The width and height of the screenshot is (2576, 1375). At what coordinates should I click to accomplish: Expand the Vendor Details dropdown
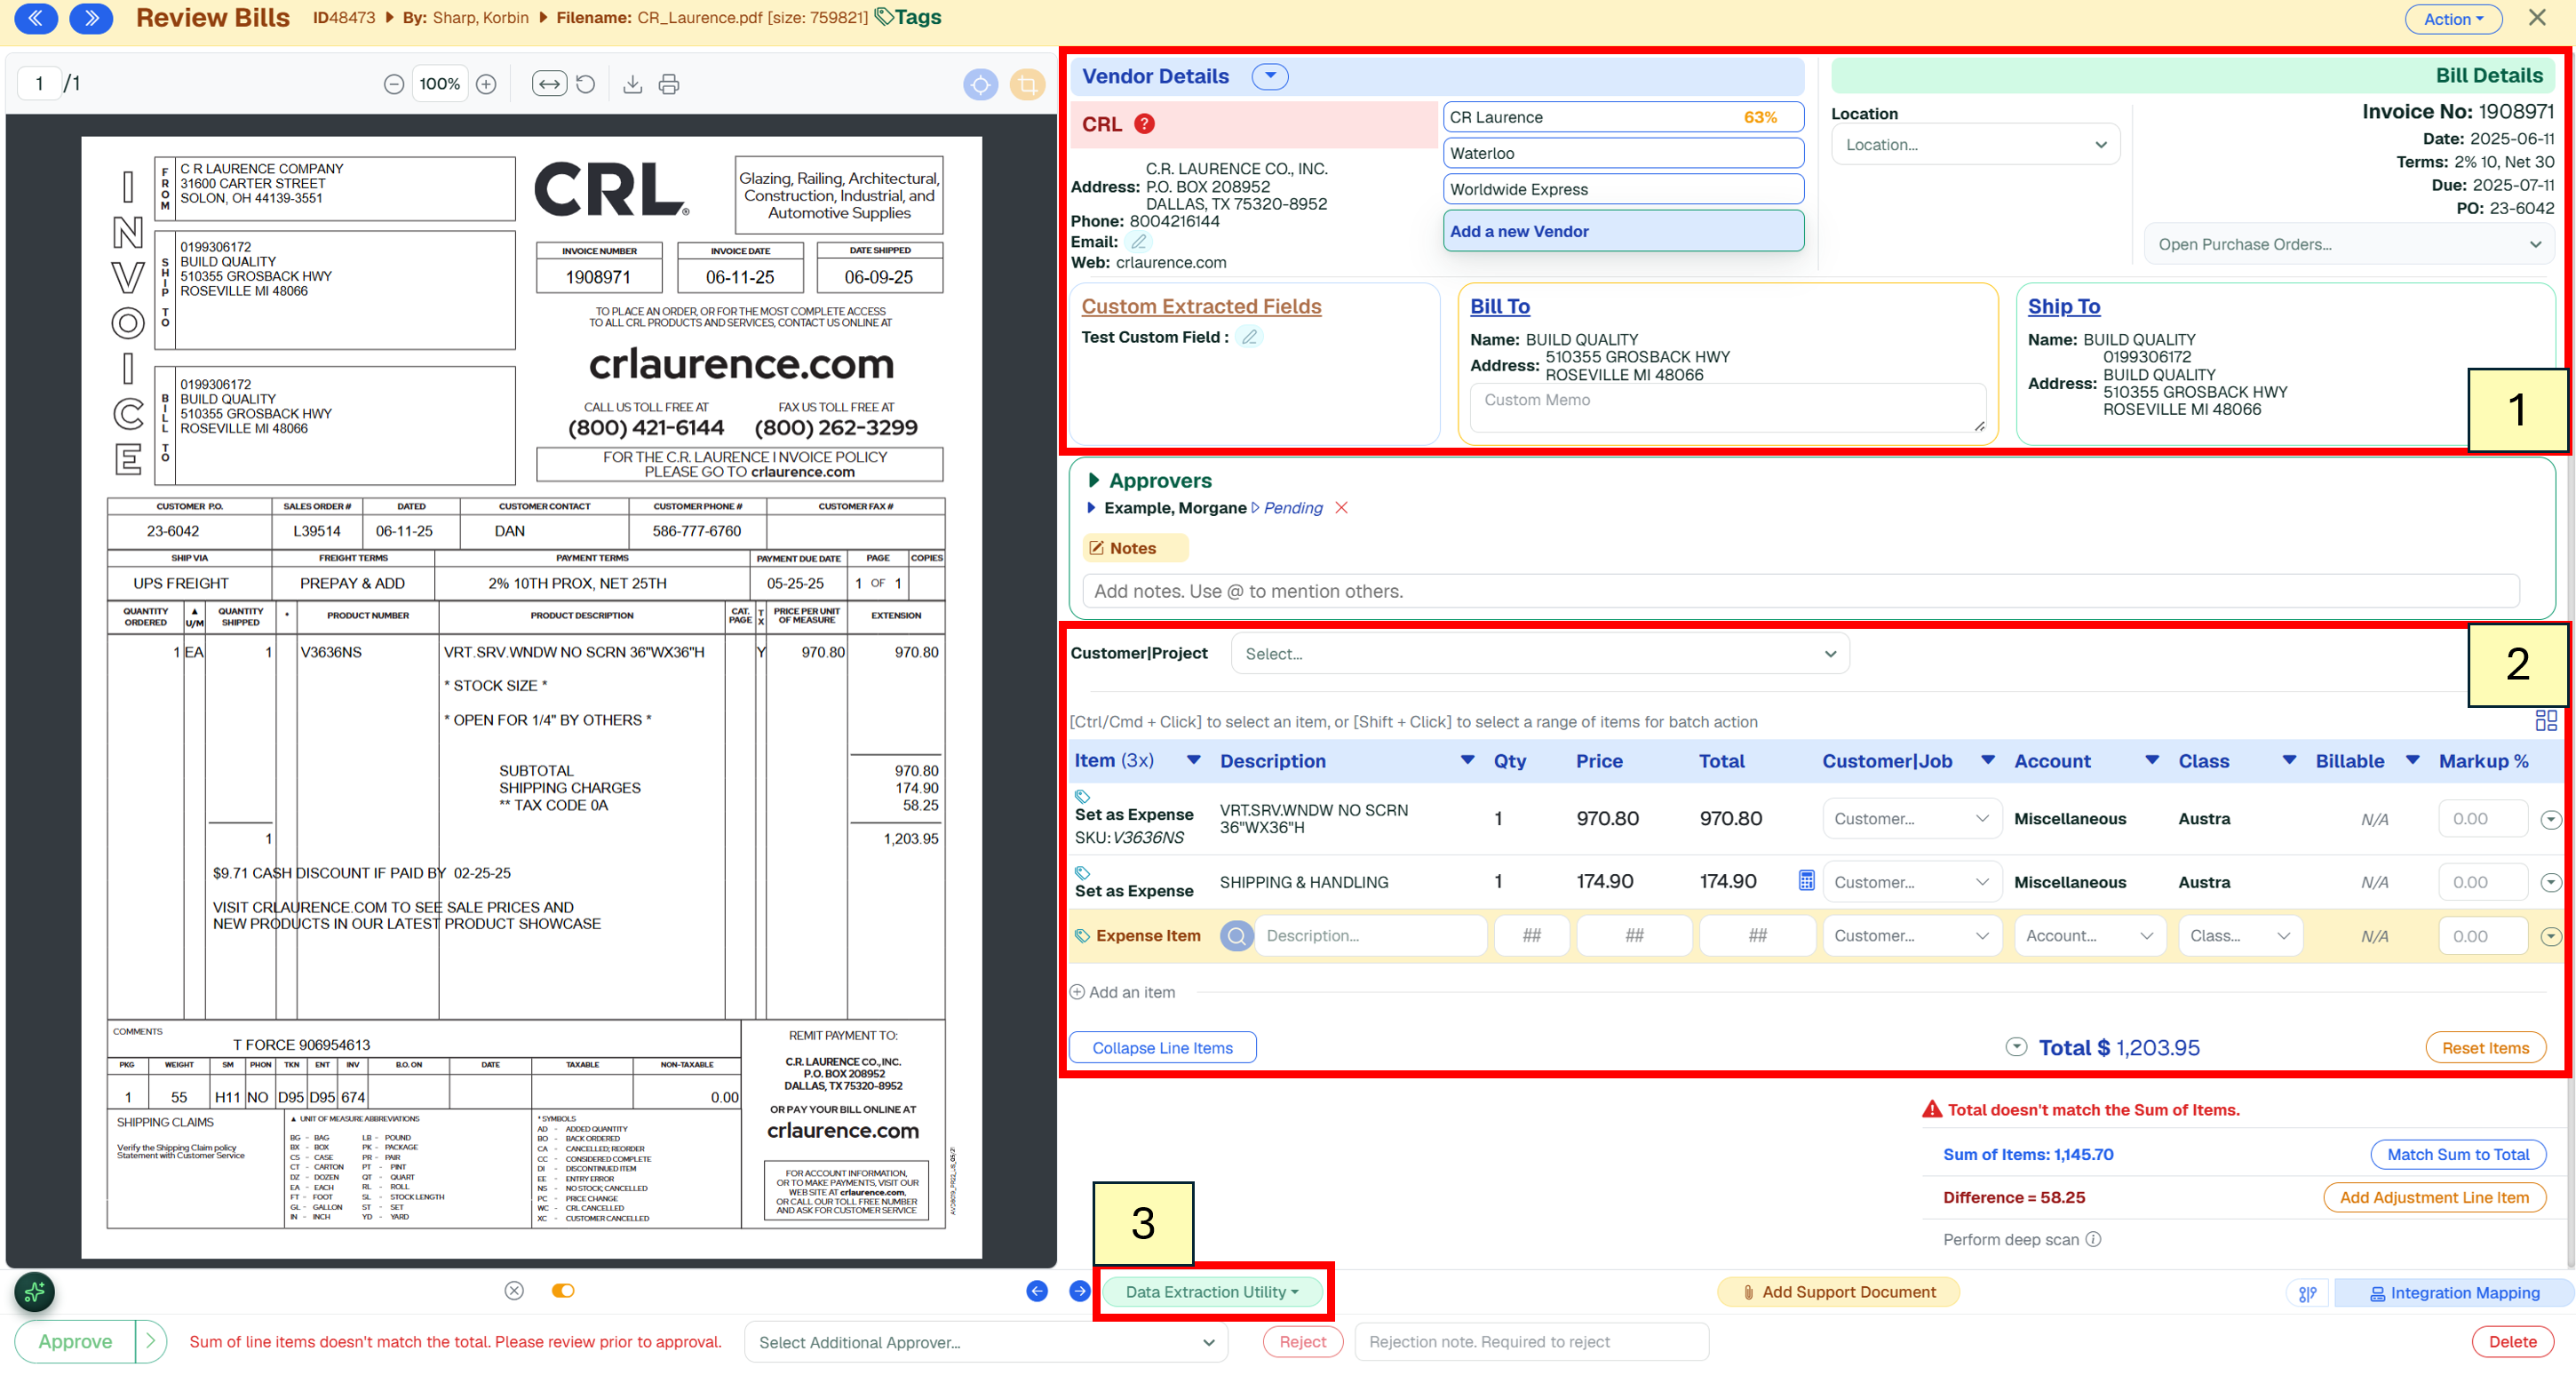[1270, 76]
